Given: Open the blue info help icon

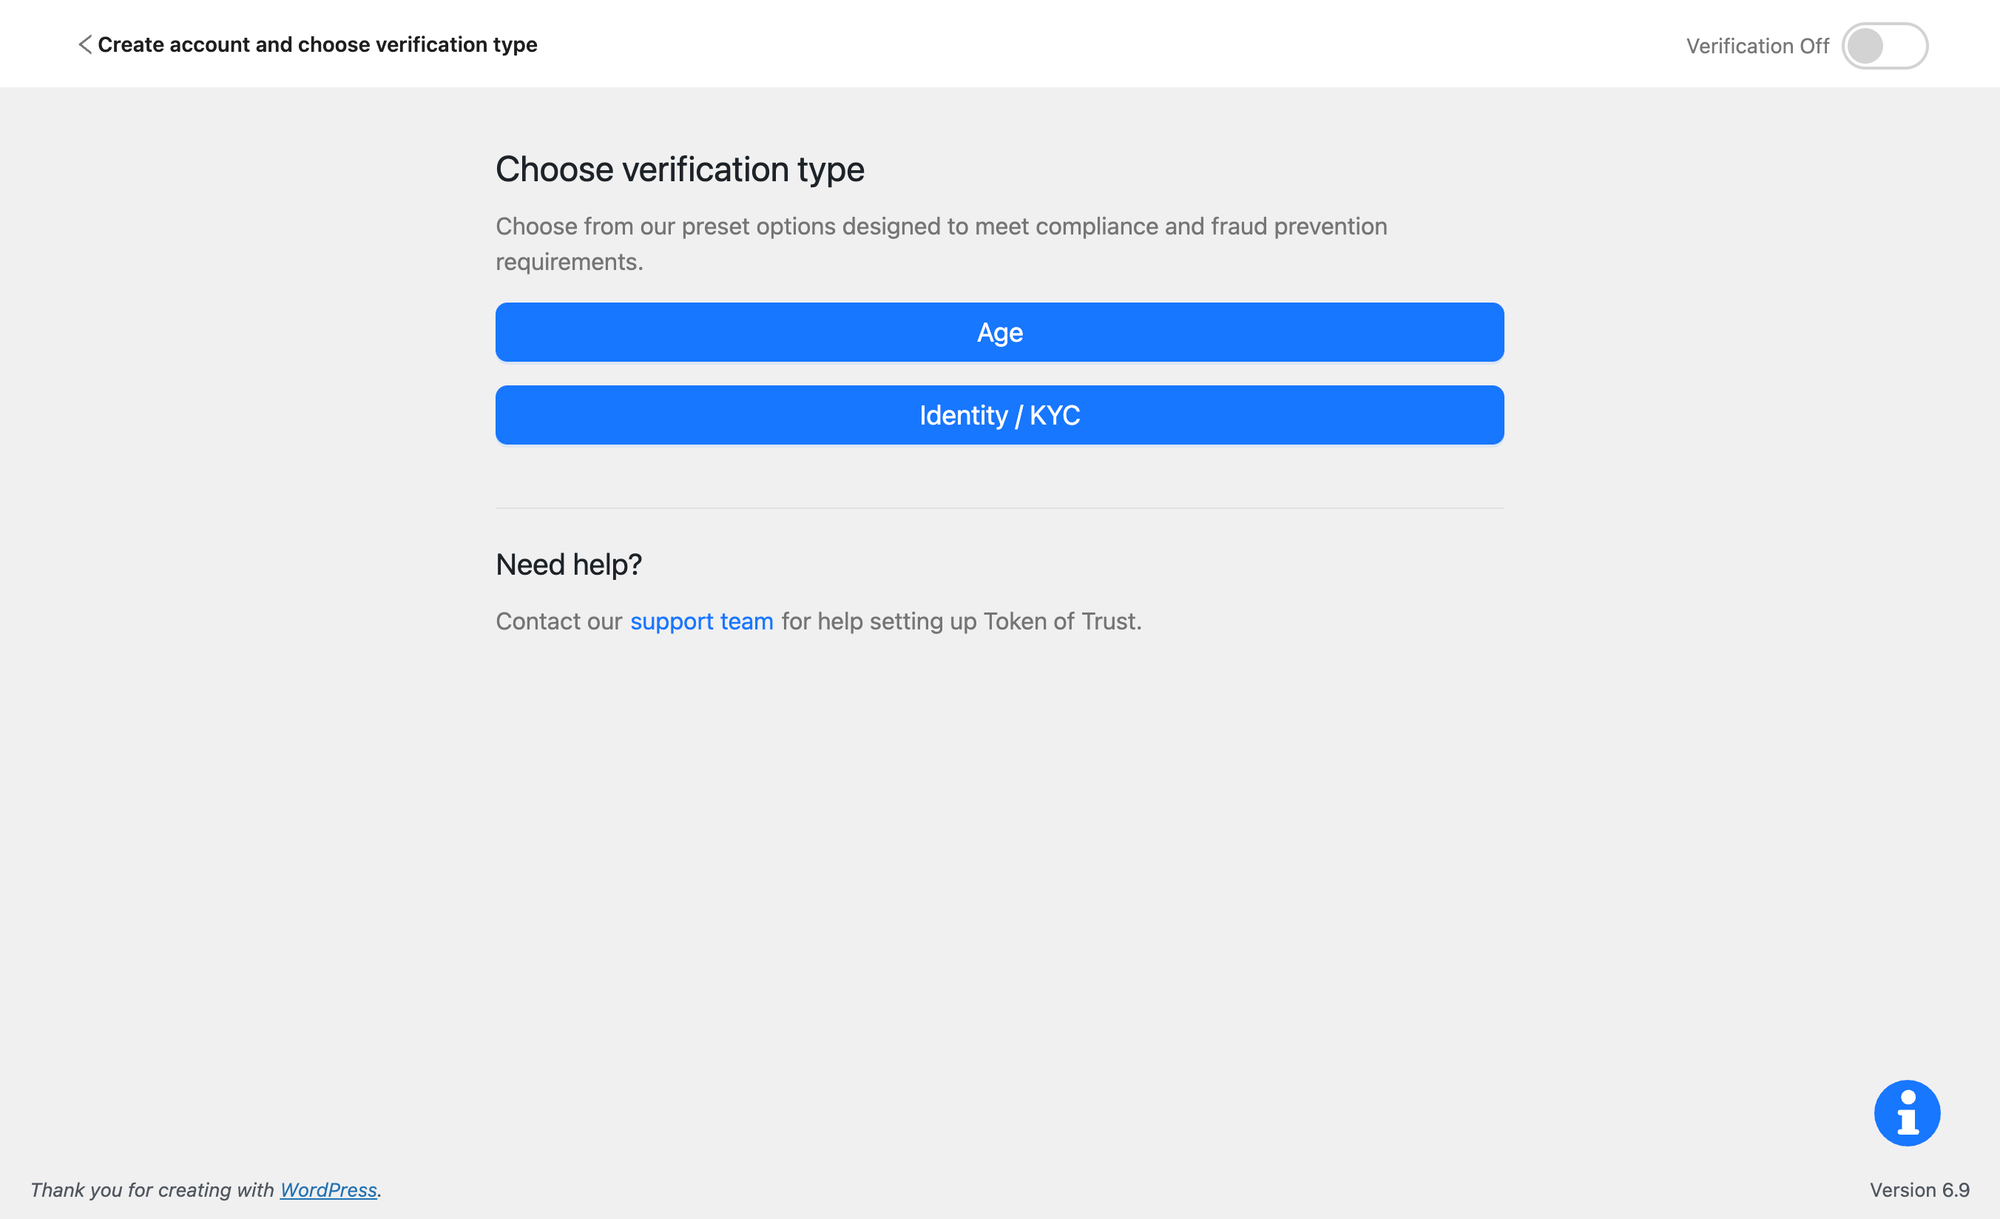Looking at the screenshot, I should pos(1906,1113).
